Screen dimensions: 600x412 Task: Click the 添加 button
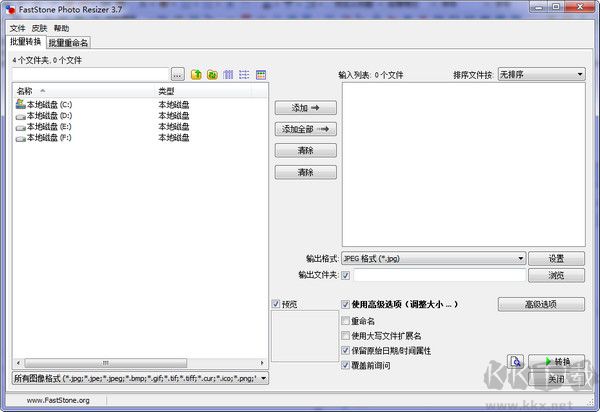click(x=305, y=108)
